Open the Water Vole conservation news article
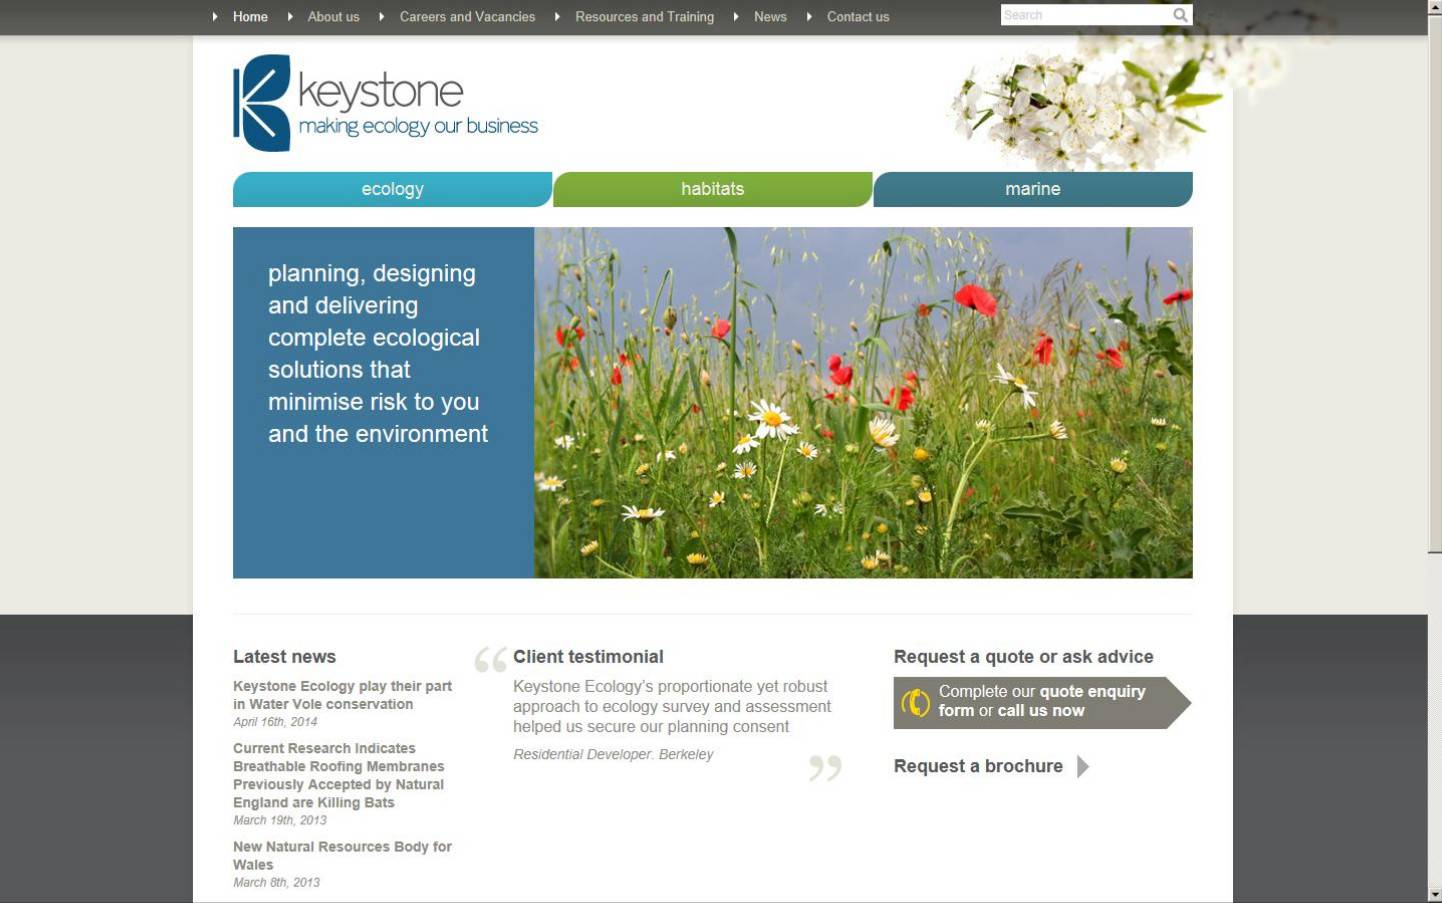The width and height of the screenshot is (1442, 903). coord(342,695)
